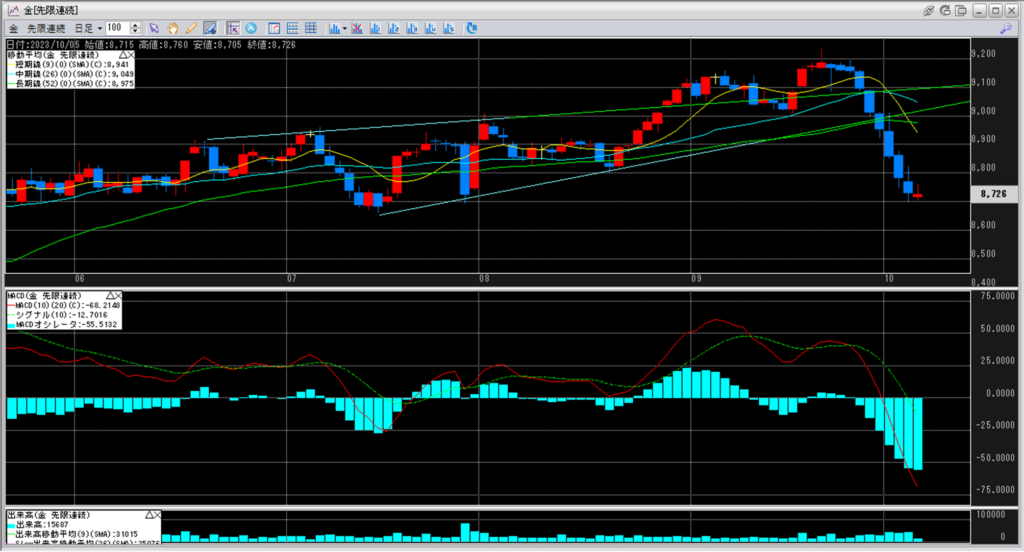Expand the chart type dropdown arrow
Viewport: 1024px width, 552px height.
[341, 28]
